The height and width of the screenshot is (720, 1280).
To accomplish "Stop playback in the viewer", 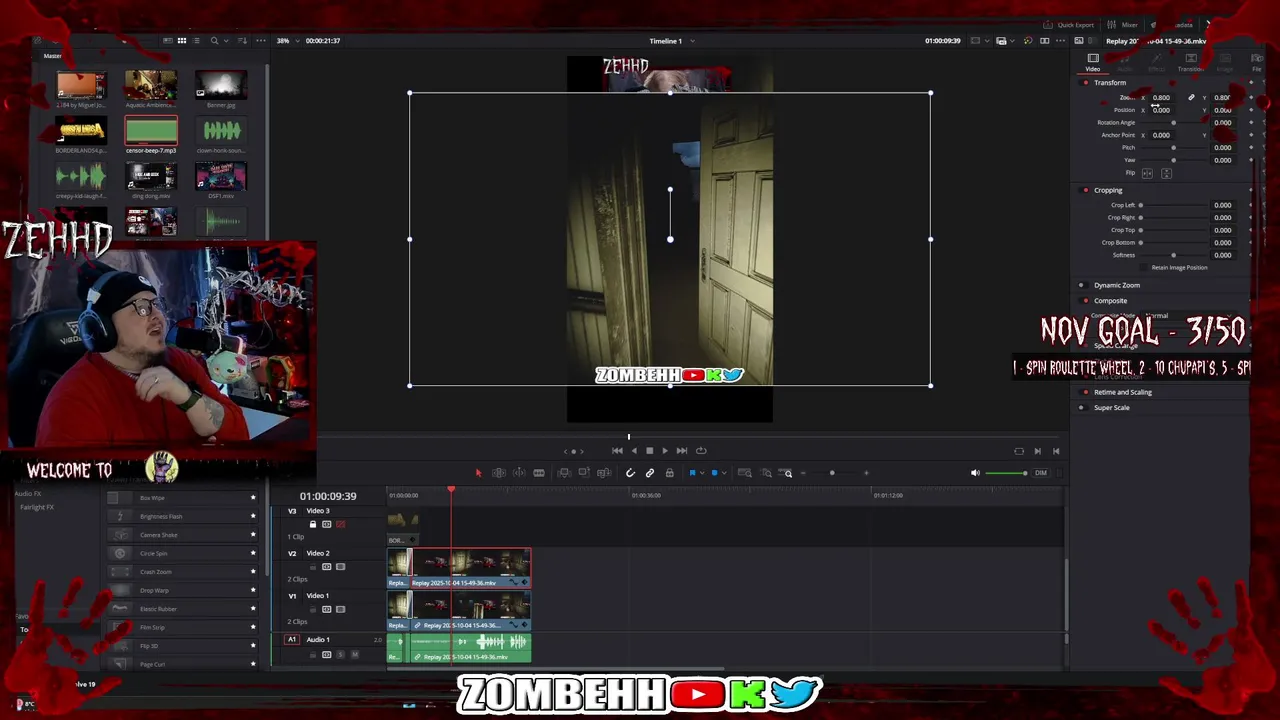I will pyautogui.click(x=649, y=451).
